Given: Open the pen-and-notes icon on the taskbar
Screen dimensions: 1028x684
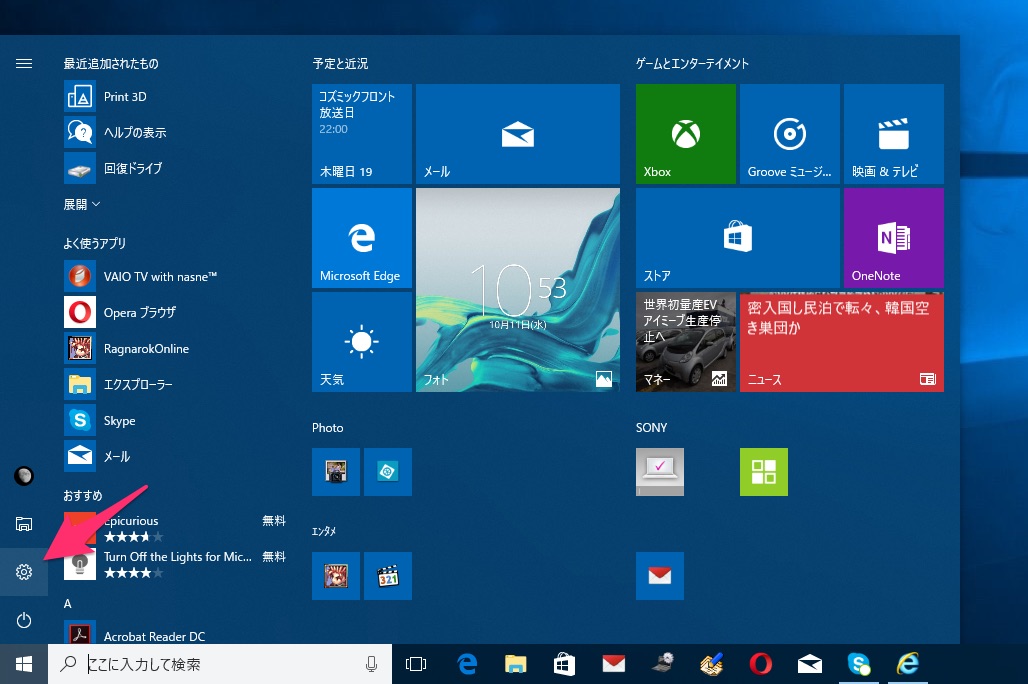Looking at the screenshot, I should coord(711,664).
